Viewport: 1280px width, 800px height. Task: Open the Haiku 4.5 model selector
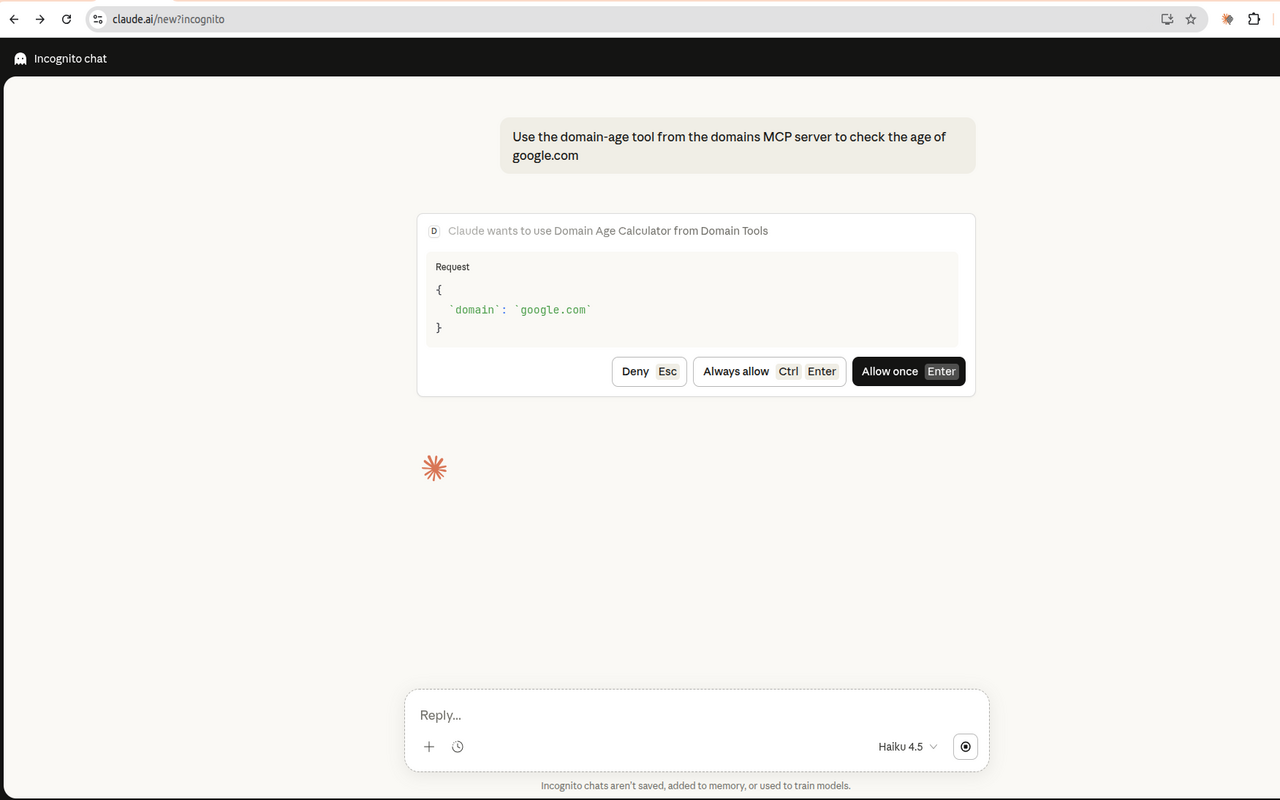908,747
